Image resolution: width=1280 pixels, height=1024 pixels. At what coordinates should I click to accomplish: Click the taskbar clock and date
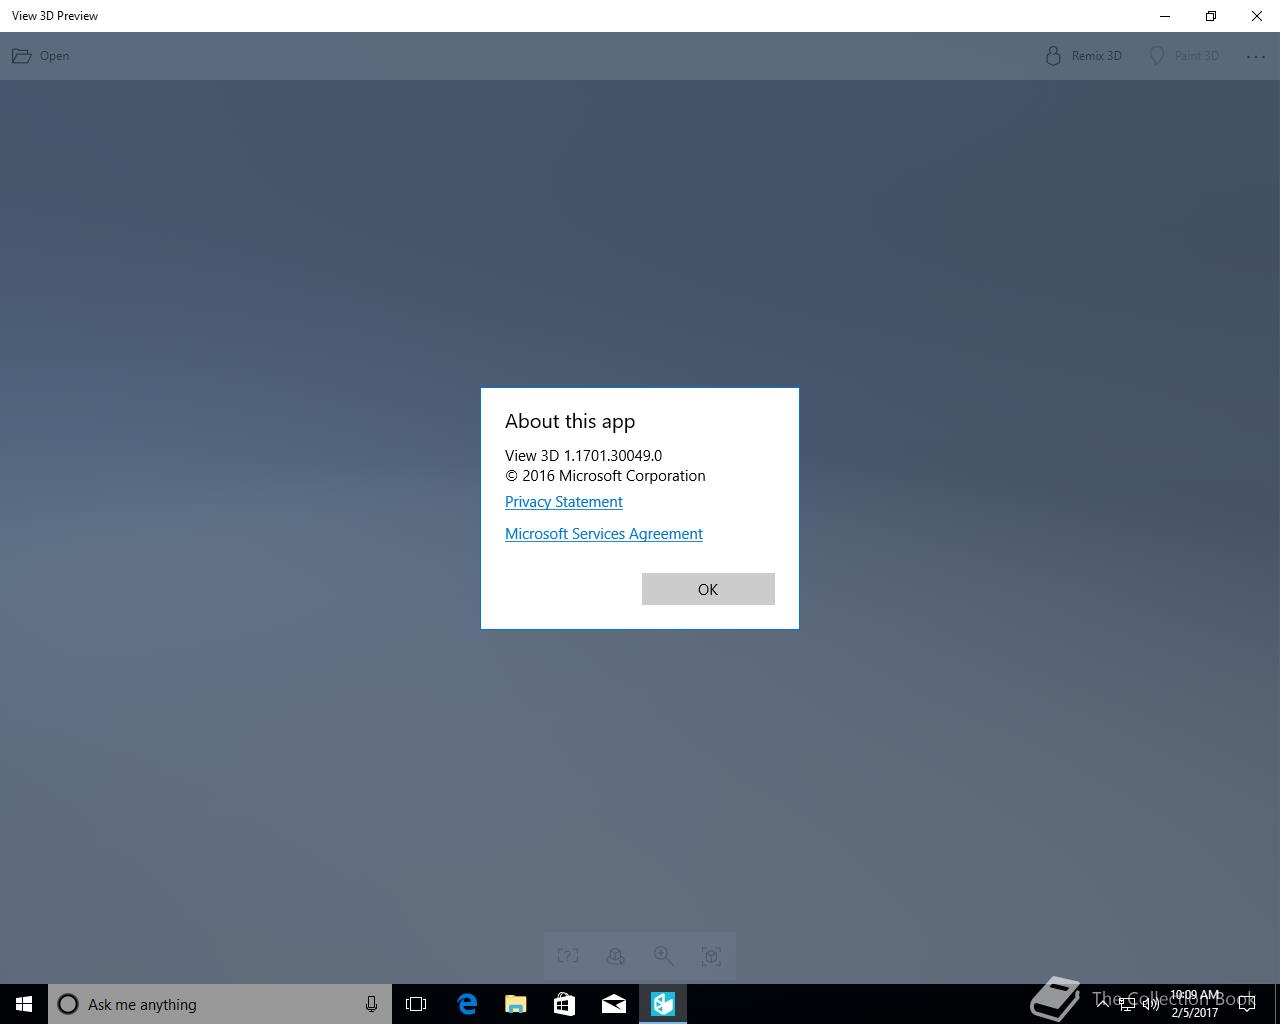(x=1195, y=1004)
